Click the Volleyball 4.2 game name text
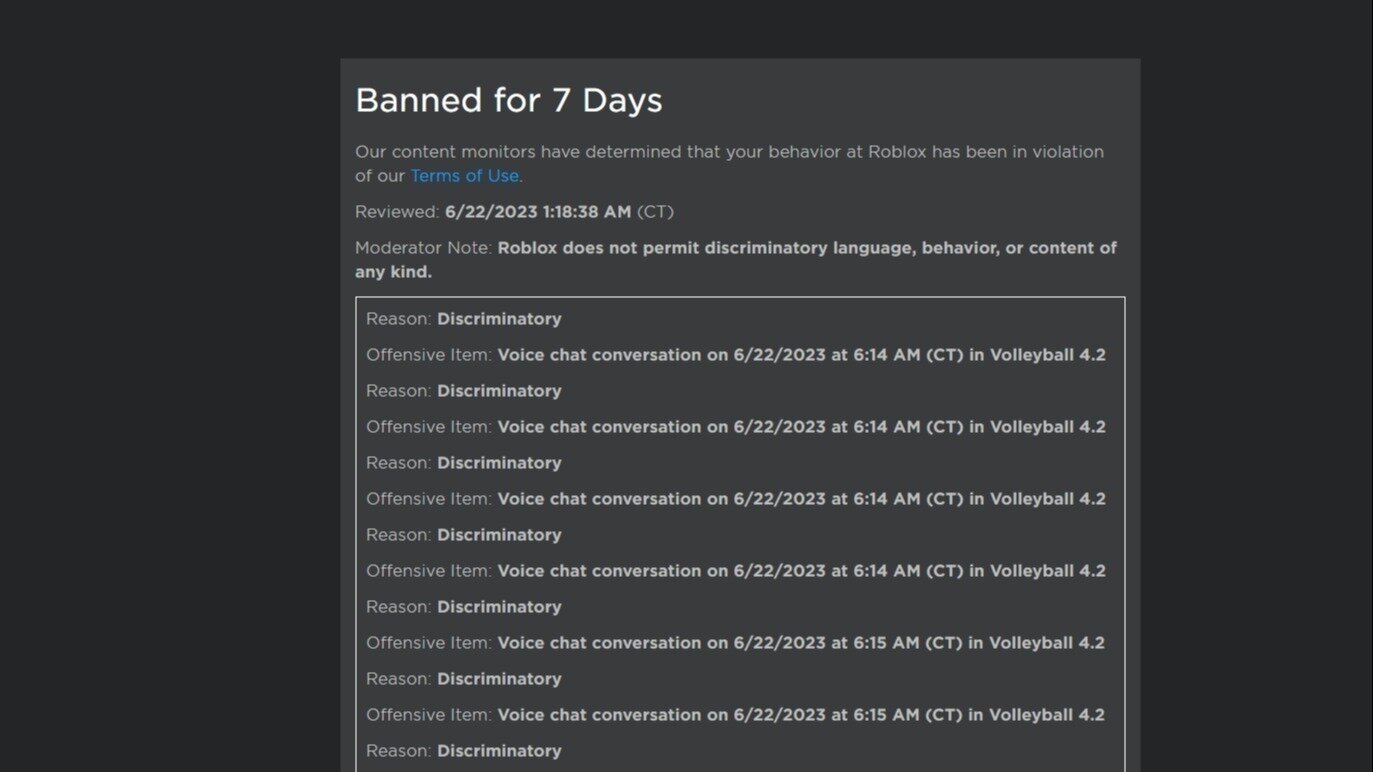The height and width of the screenshot is (772, 1373). click(1047, 354)
